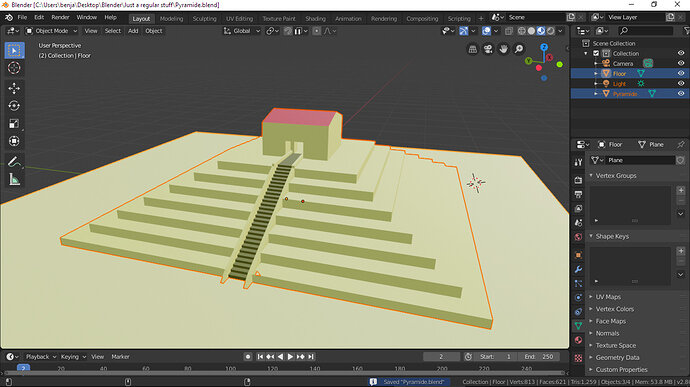Open viewport Add menu

[133, 31]
